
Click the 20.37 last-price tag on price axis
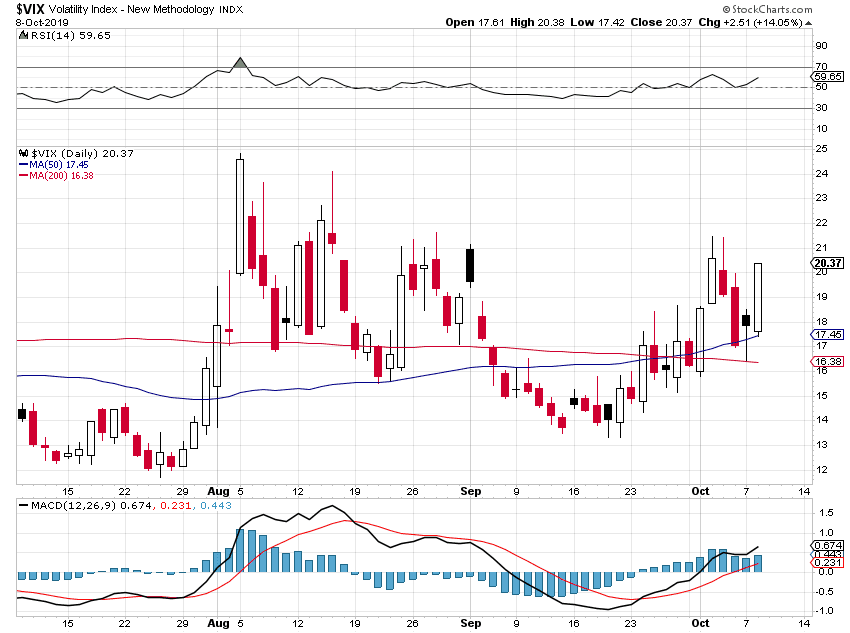click(828, 263)
